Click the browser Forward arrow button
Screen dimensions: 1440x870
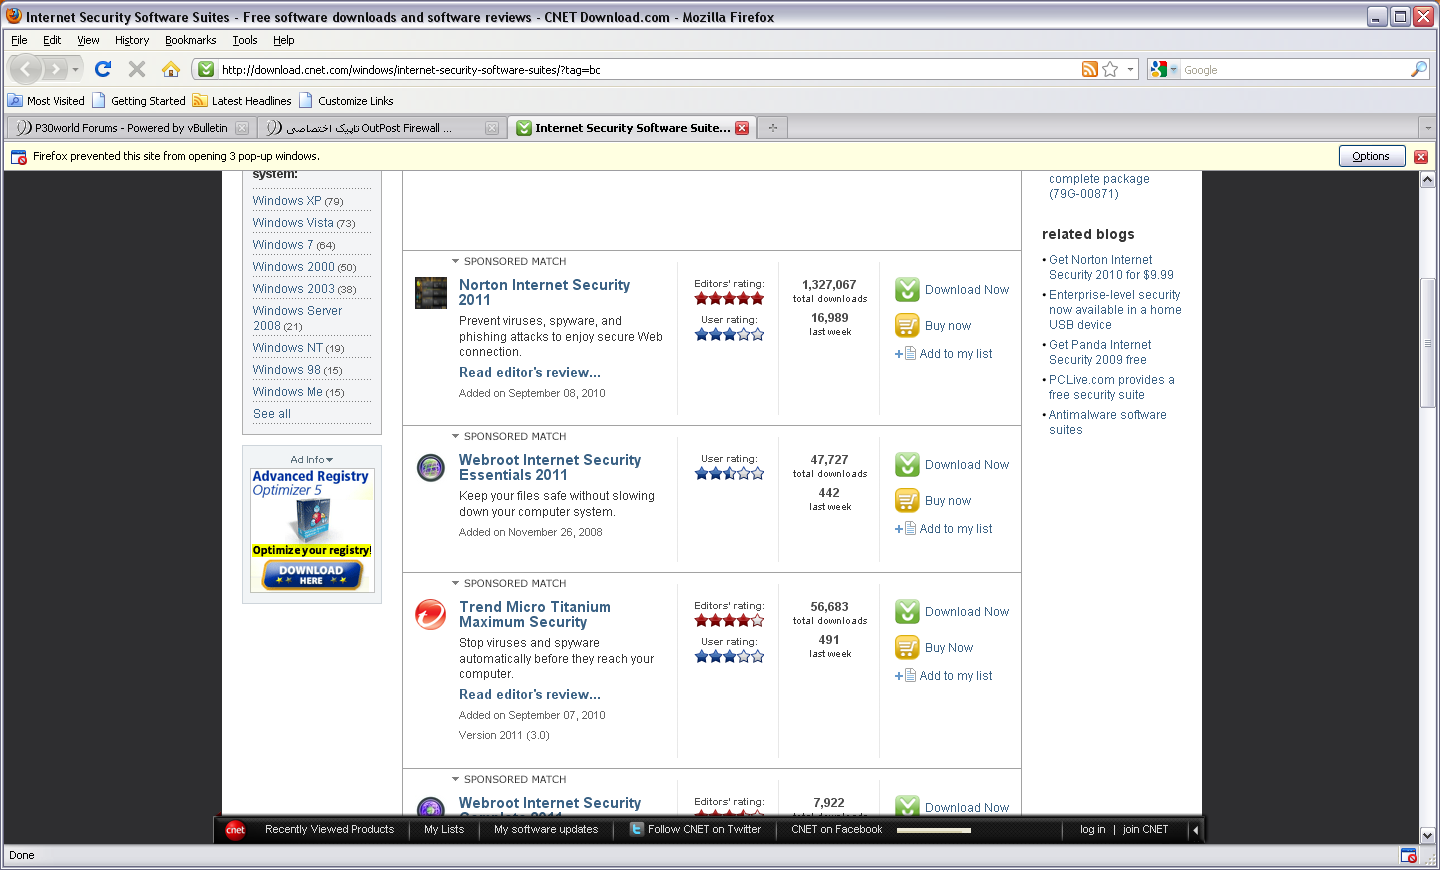(x=55, y=69)
